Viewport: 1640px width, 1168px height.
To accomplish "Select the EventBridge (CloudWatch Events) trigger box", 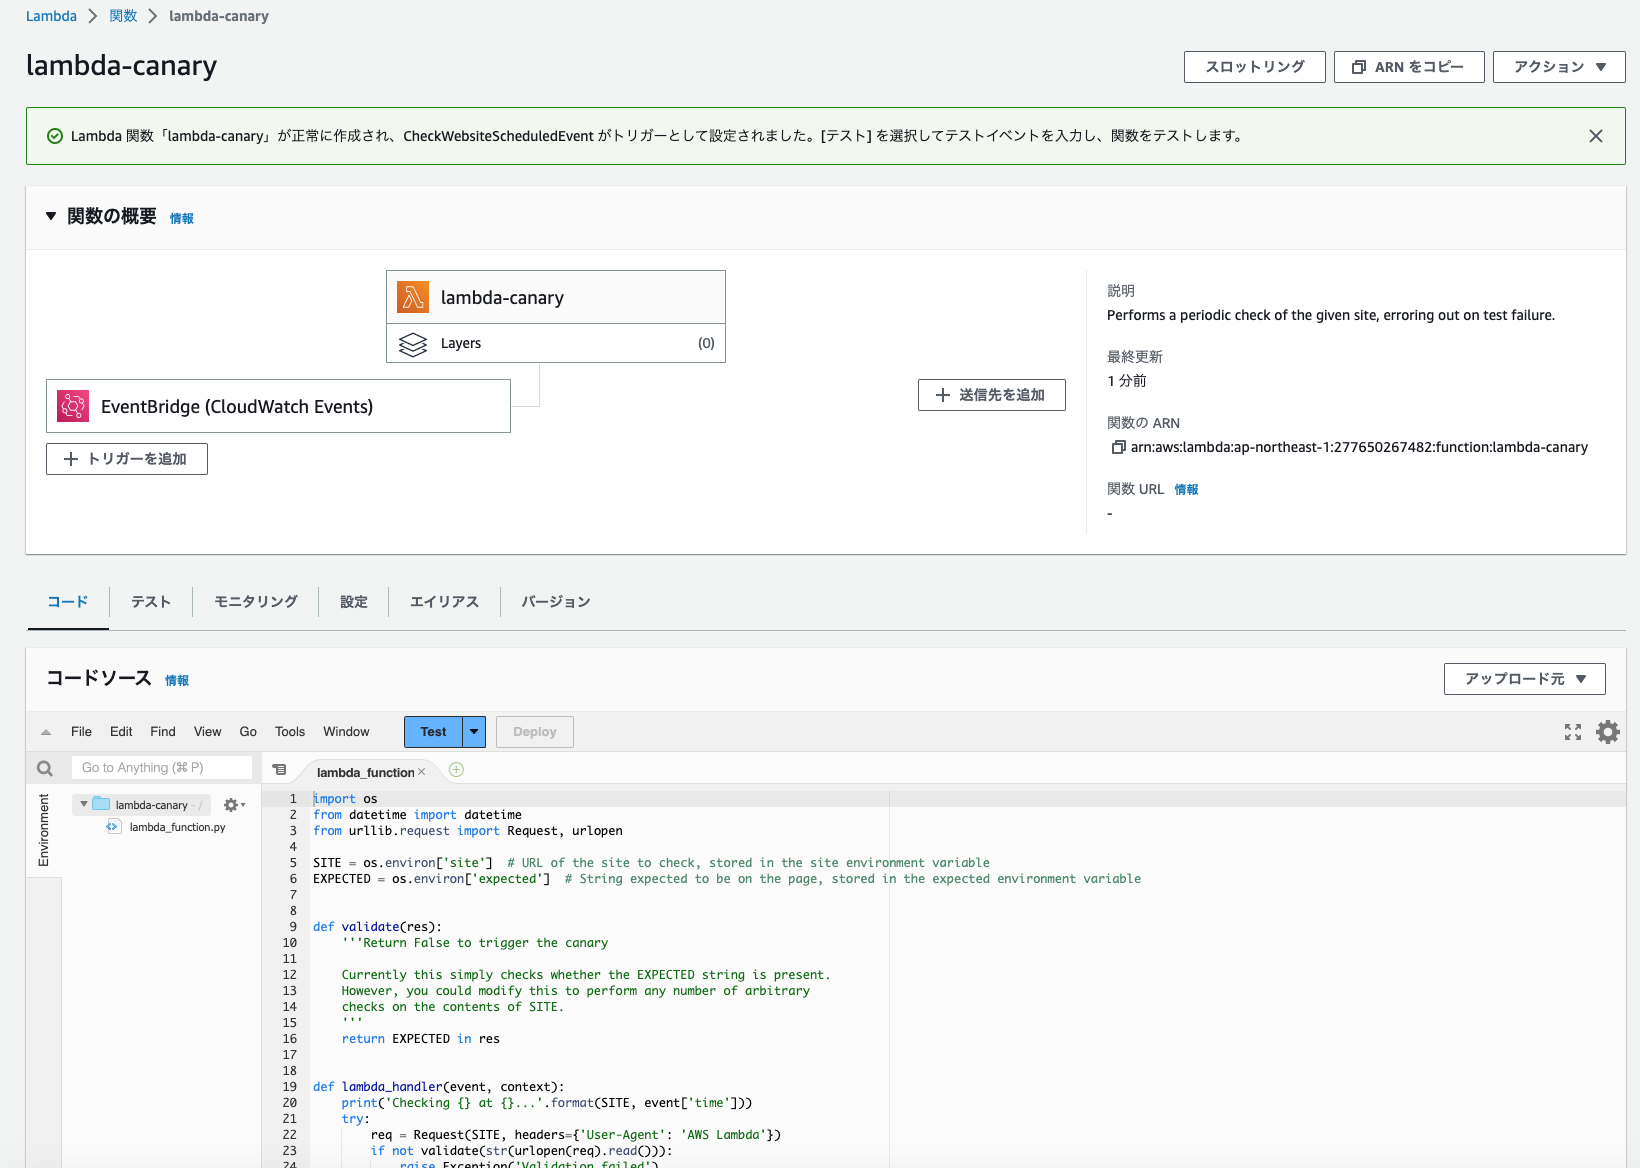I will click(278, 406).
